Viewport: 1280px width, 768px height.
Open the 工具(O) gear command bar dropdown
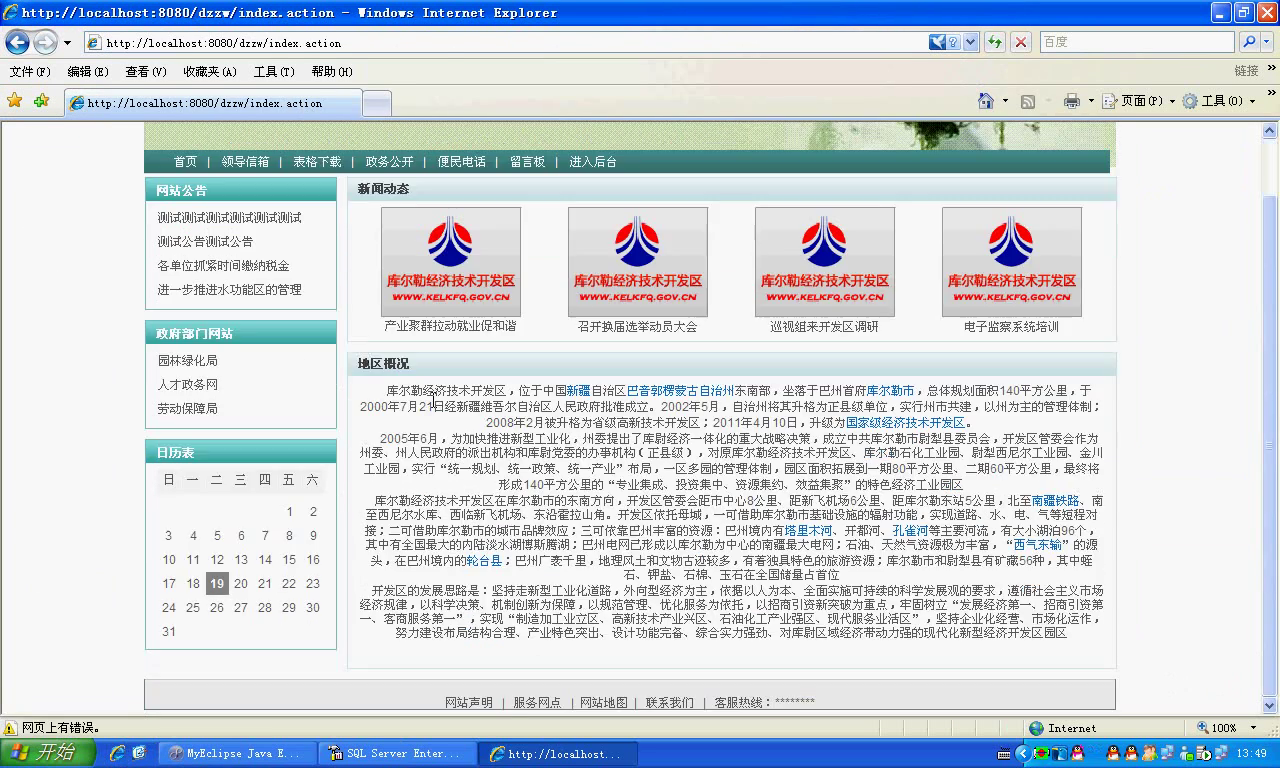1218,101
